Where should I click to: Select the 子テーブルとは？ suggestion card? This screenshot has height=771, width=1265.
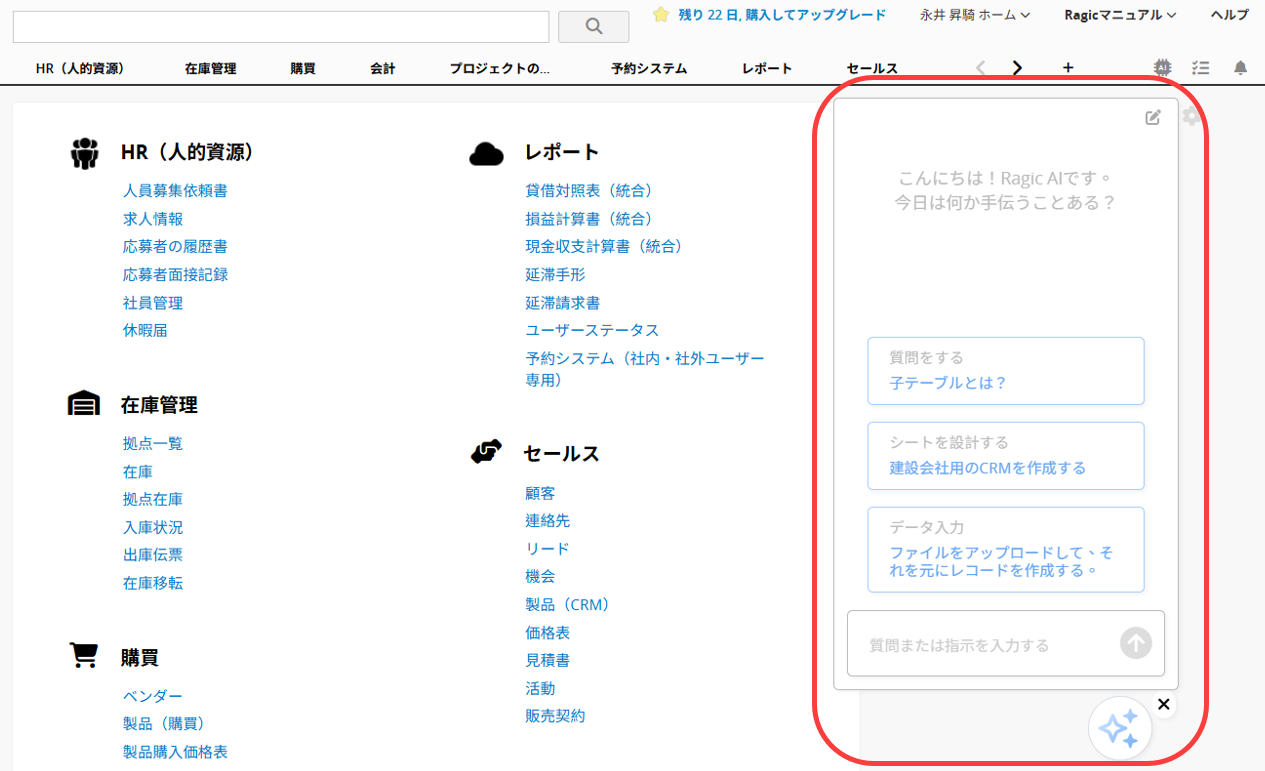click(1006, 371)
